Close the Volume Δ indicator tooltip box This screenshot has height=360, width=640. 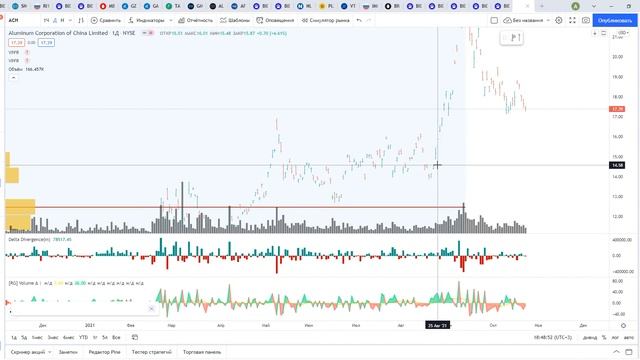click(x=151, y=309)
